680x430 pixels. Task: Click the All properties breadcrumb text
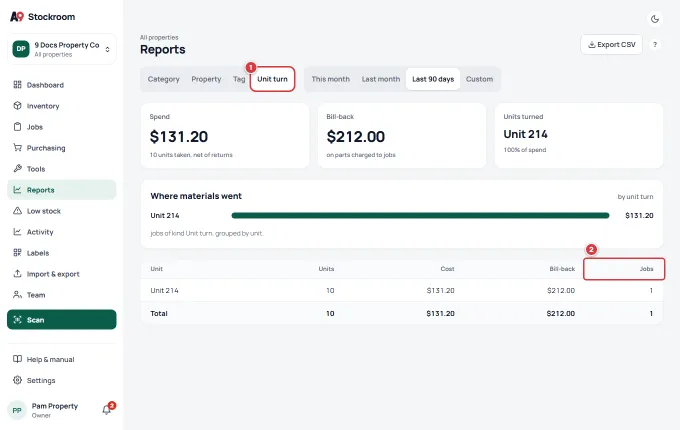159,38
